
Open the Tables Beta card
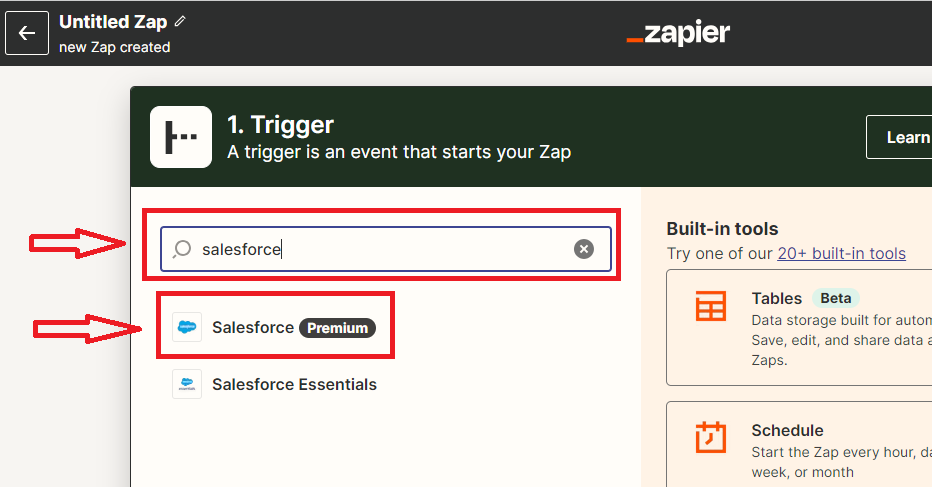[799, 328]
